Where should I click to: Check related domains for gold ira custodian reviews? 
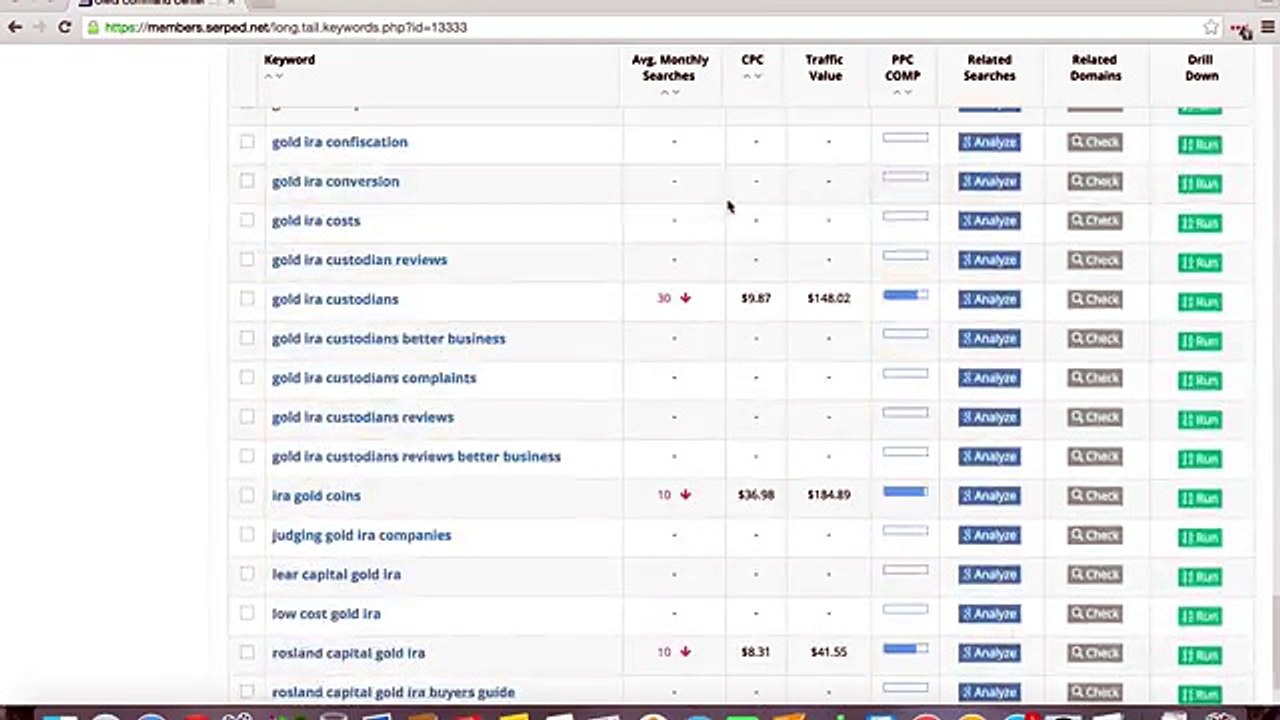coord(1094,260)
